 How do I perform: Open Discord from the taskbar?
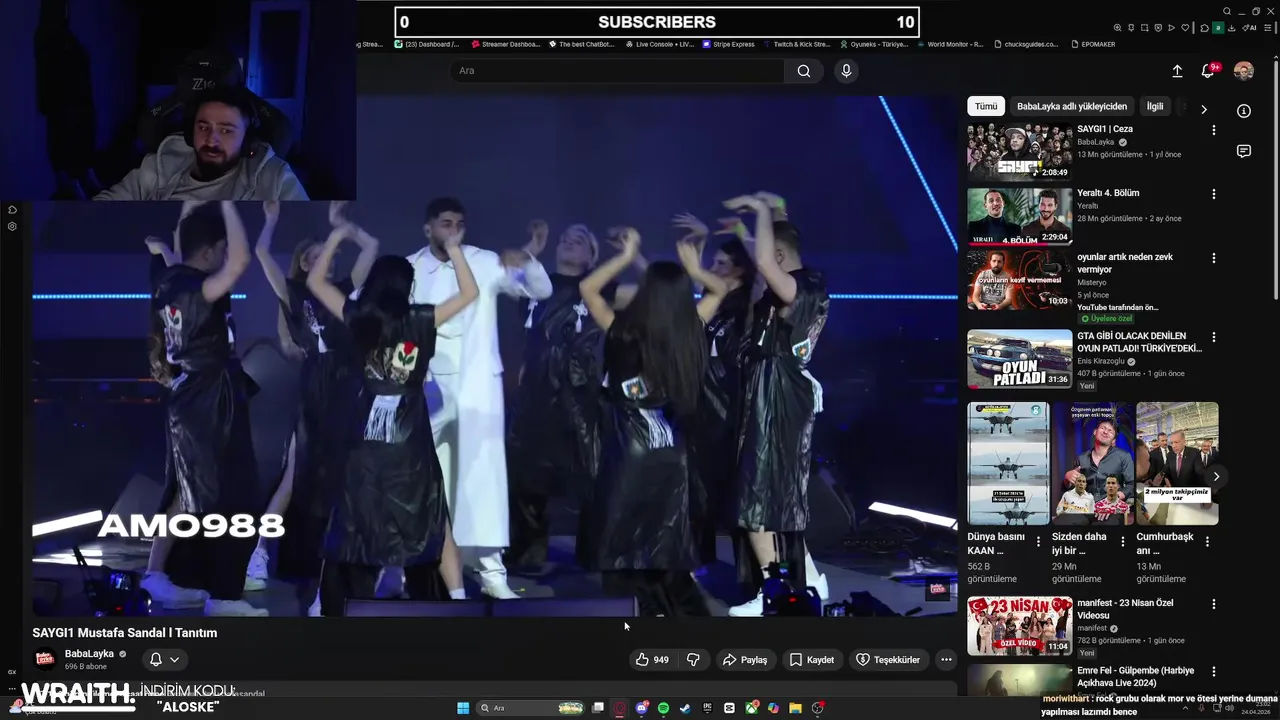pos(641,708)
